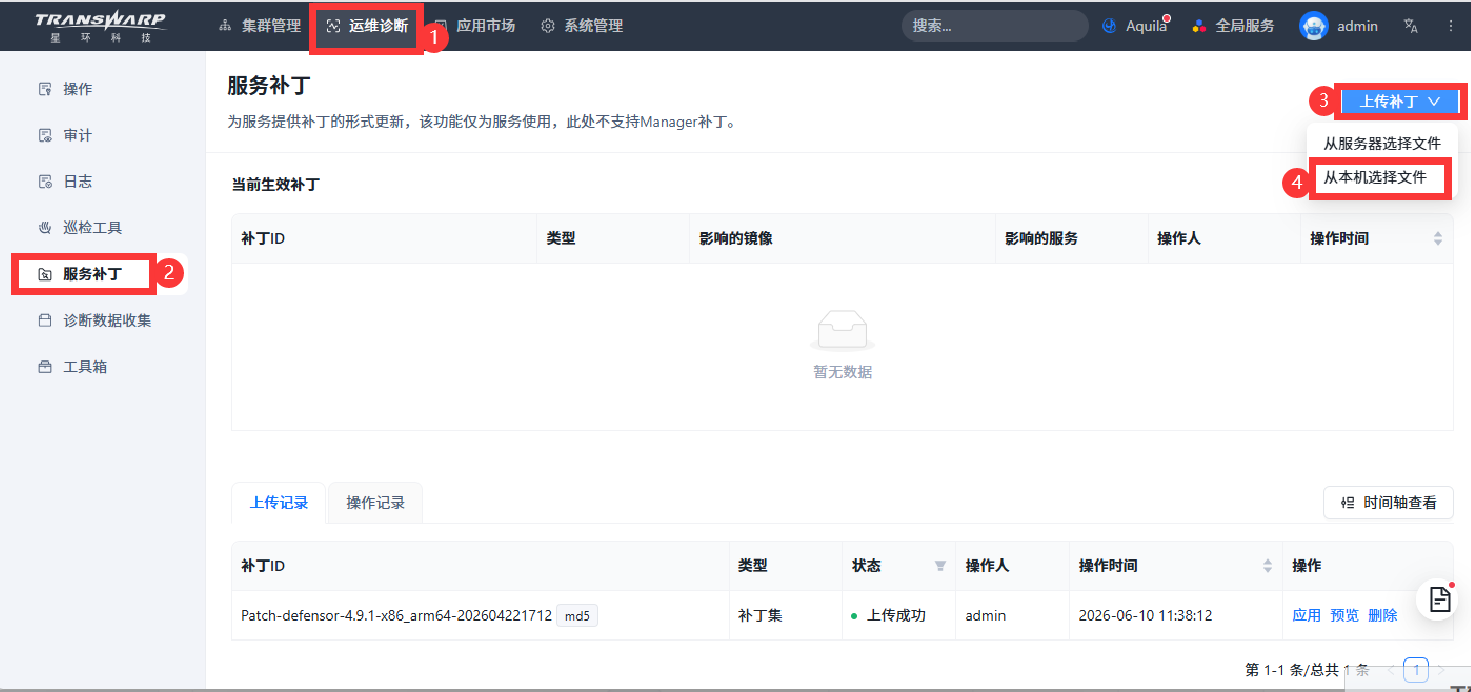The image size is (1471, 692).
Task: Click the 日志 sidebar icon
Action: (45, 181)
